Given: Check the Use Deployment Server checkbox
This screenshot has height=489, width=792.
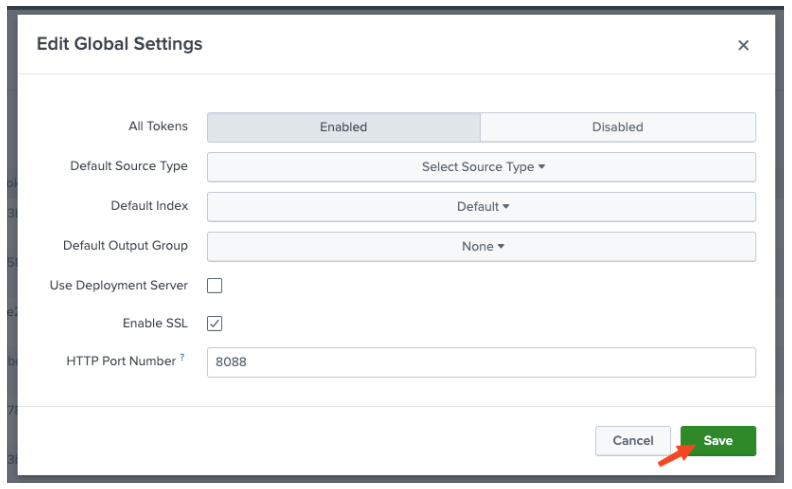Looking at the screenshot, I should point(215,286).
